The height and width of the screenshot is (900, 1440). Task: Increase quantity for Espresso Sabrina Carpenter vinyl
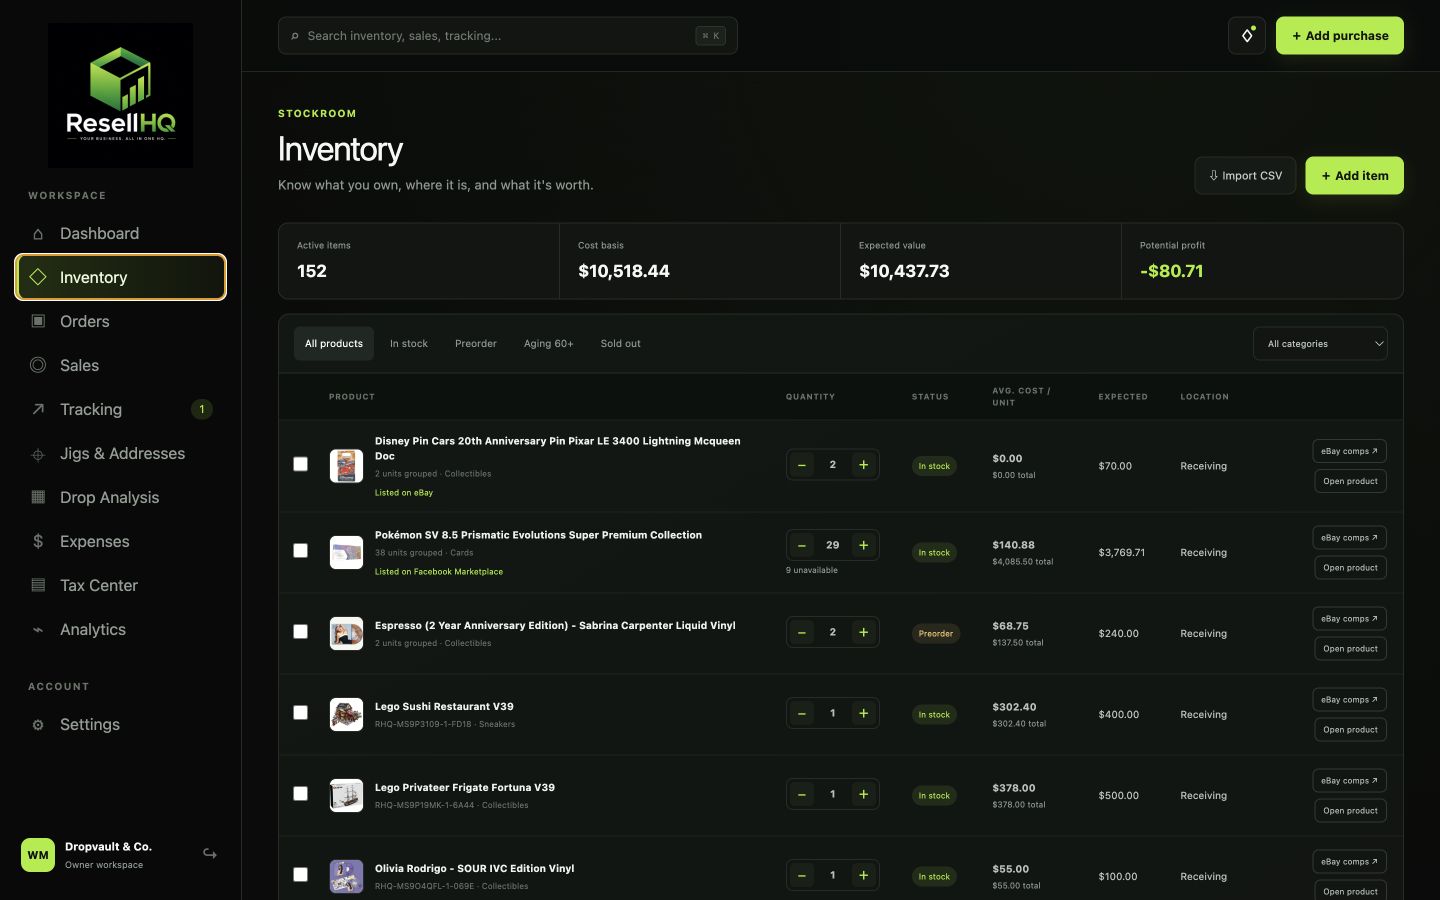point(864,632)
